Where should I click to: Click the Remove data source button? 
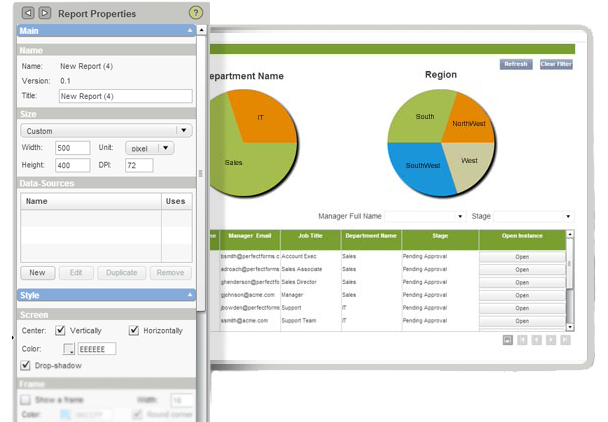coord(171,273)
